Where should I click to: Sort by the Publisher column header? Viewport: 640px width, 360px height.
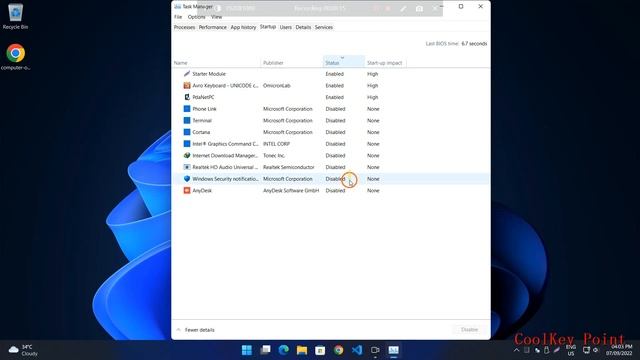(x=292, y=62)
